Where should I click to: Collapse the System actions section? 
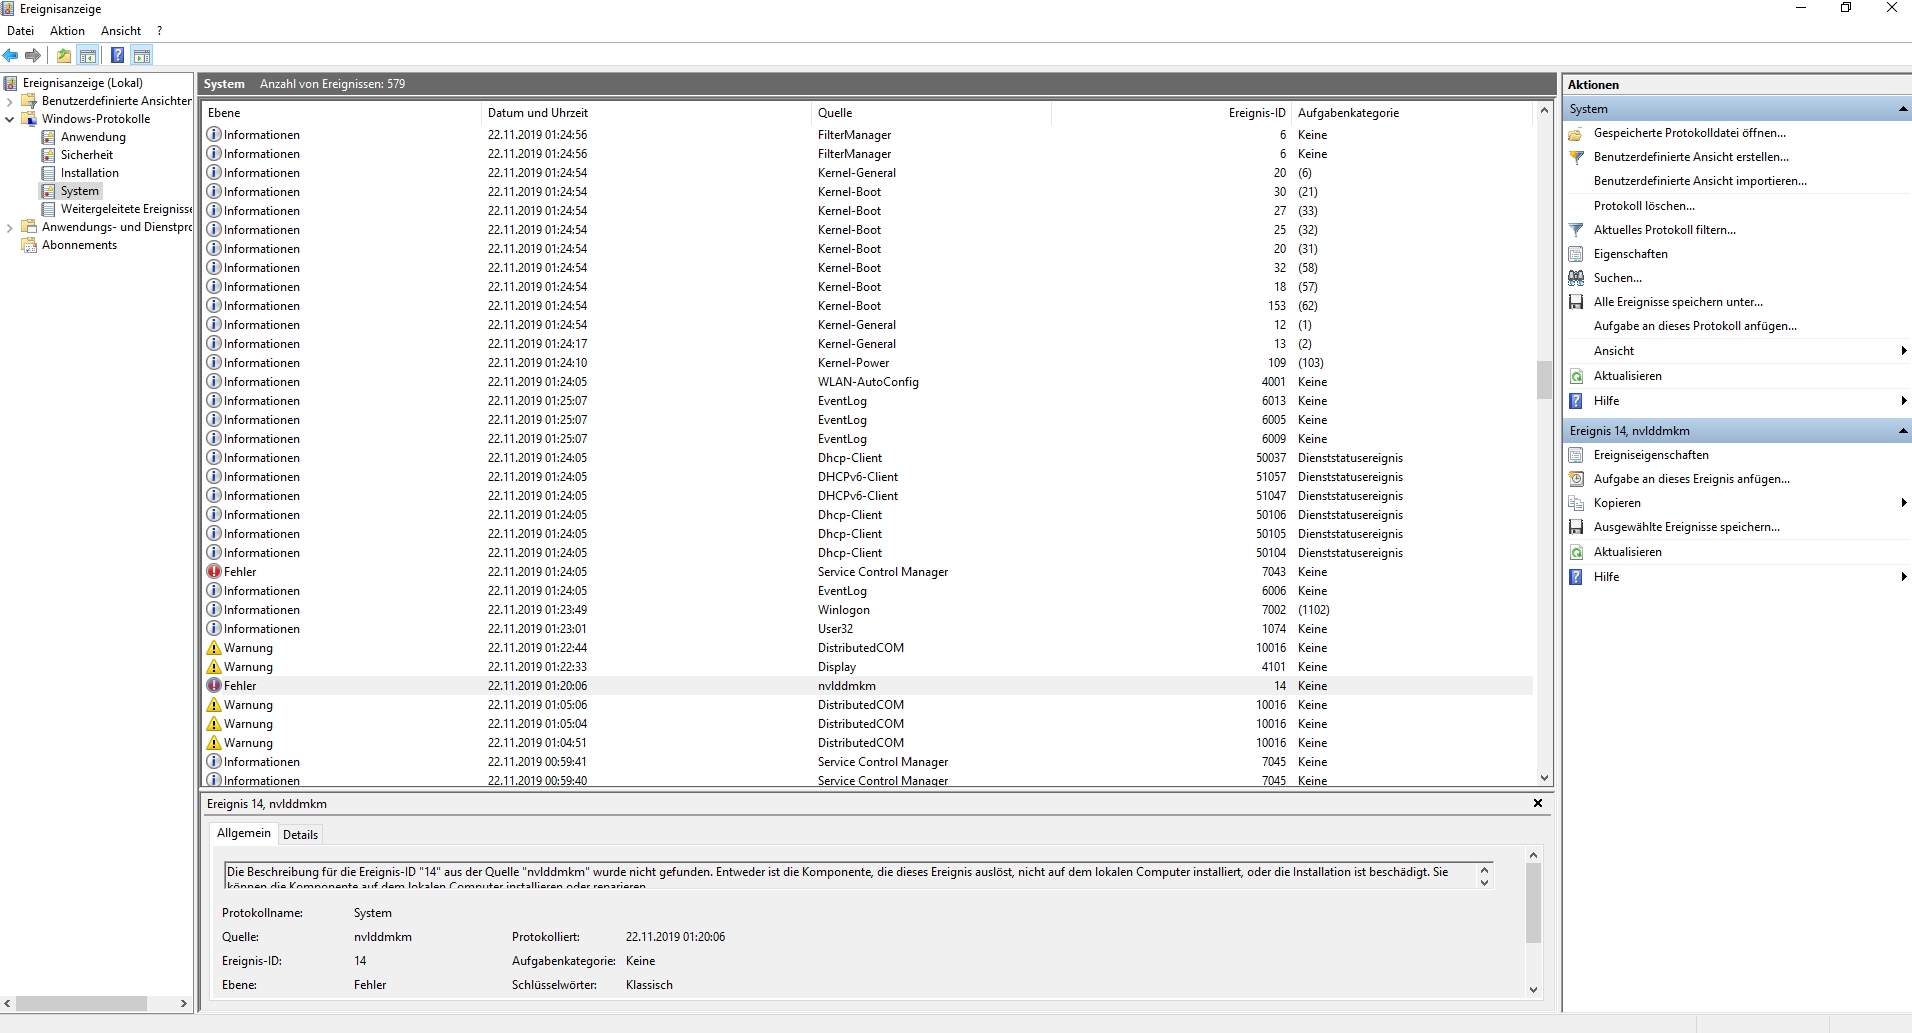click(x=1902, y=109)
